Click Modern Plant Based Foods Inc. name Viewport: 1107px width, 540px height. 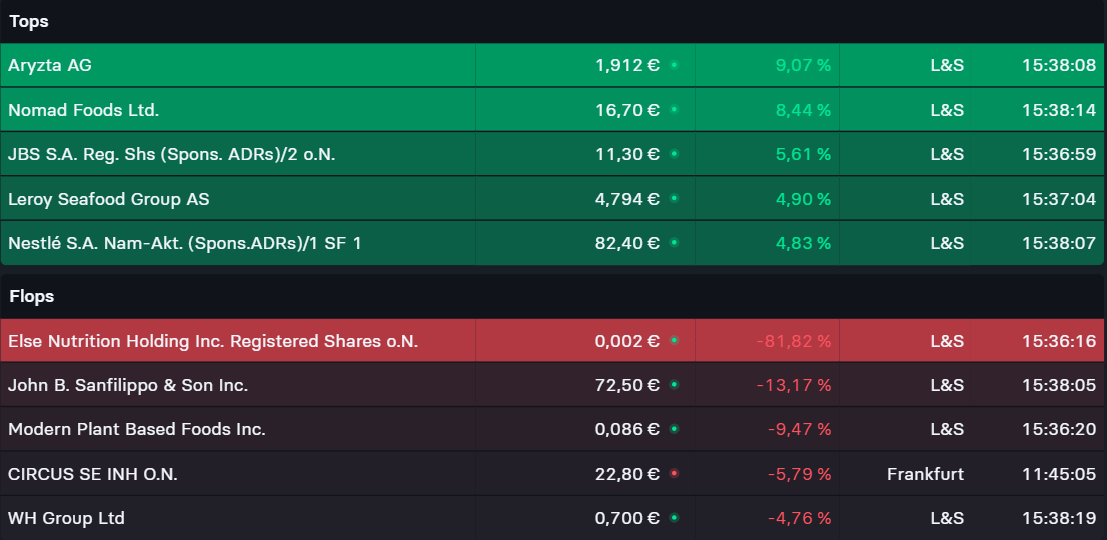[x=137, y=429]
